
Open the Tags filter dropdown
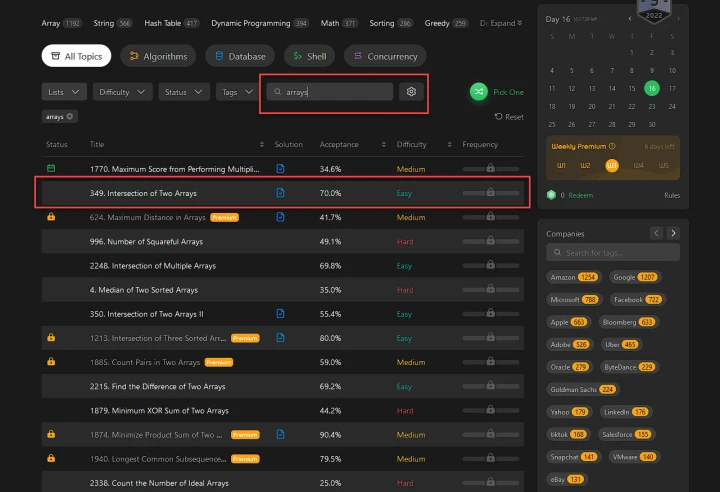(237, 92)
